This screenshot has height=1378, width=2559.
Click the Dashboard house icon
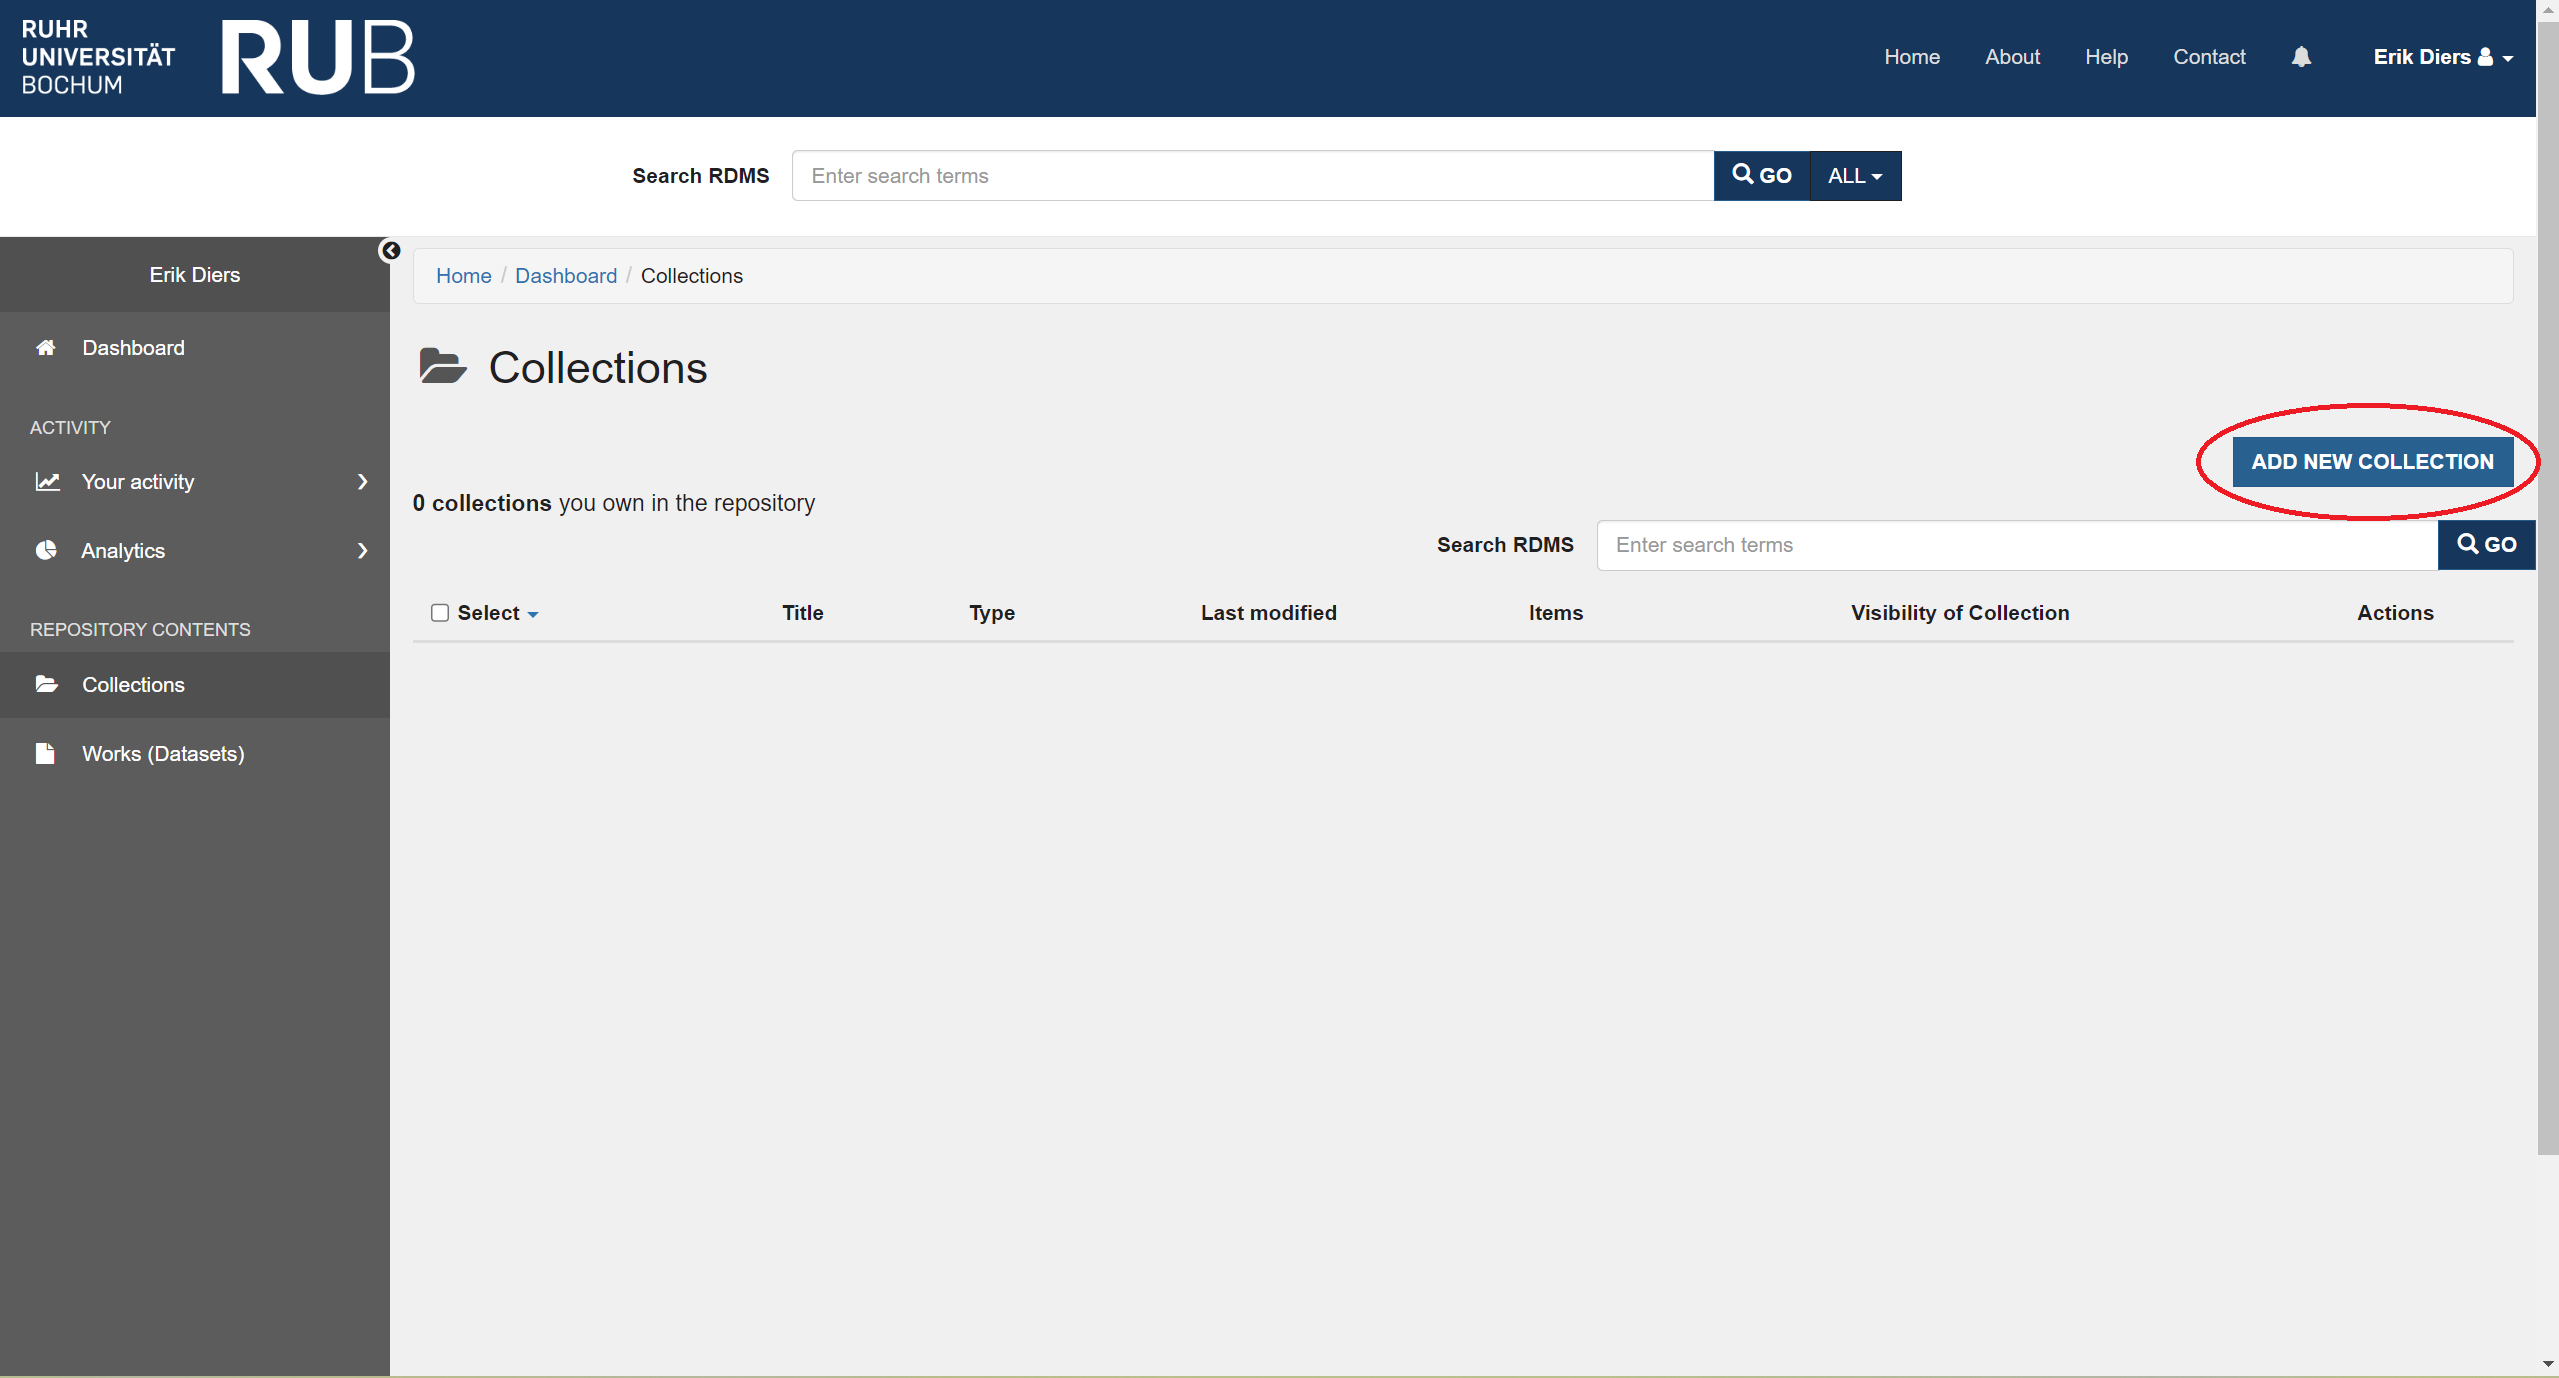tap(46, 348)
